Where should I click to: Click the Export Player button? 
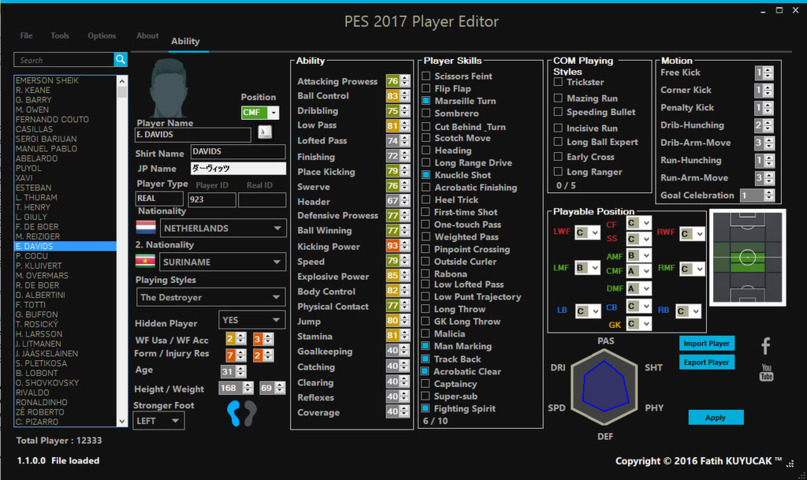coord(707,362)
